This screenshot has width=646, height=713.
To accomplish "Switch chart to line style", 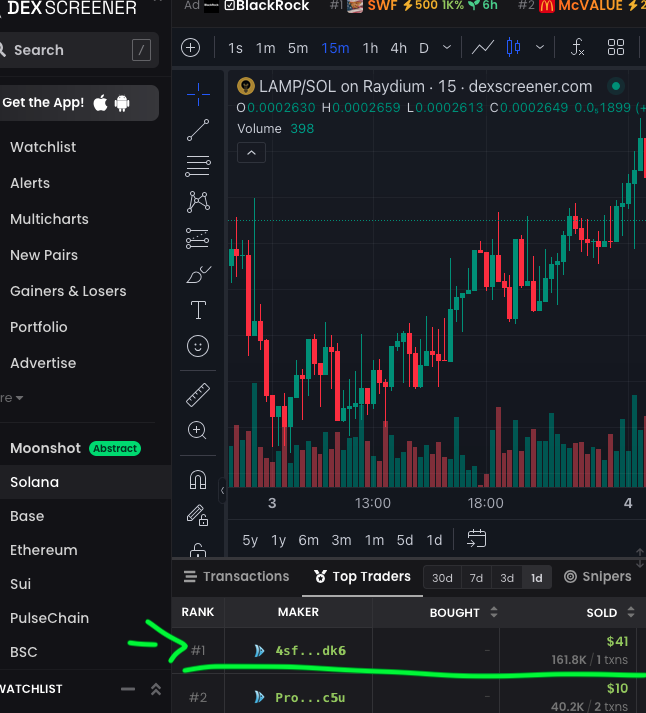I will coord(483,47).
